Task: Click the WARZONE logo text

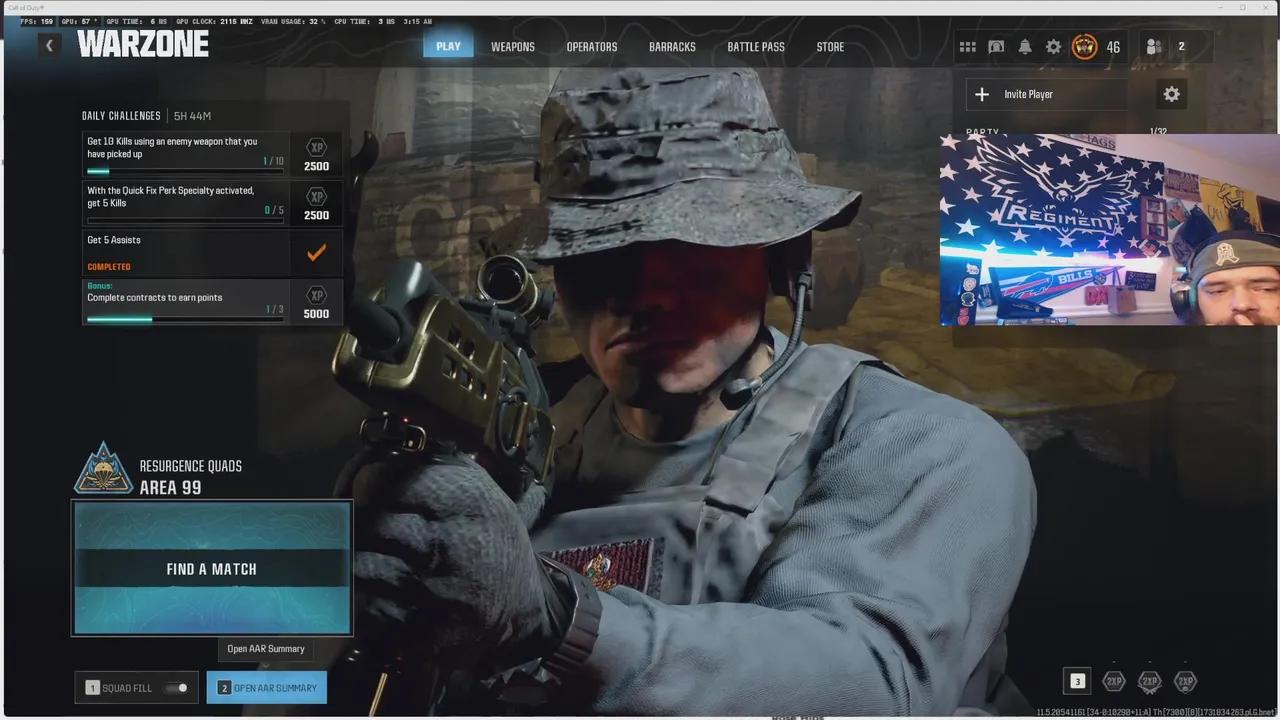Action: coord(143,44)
